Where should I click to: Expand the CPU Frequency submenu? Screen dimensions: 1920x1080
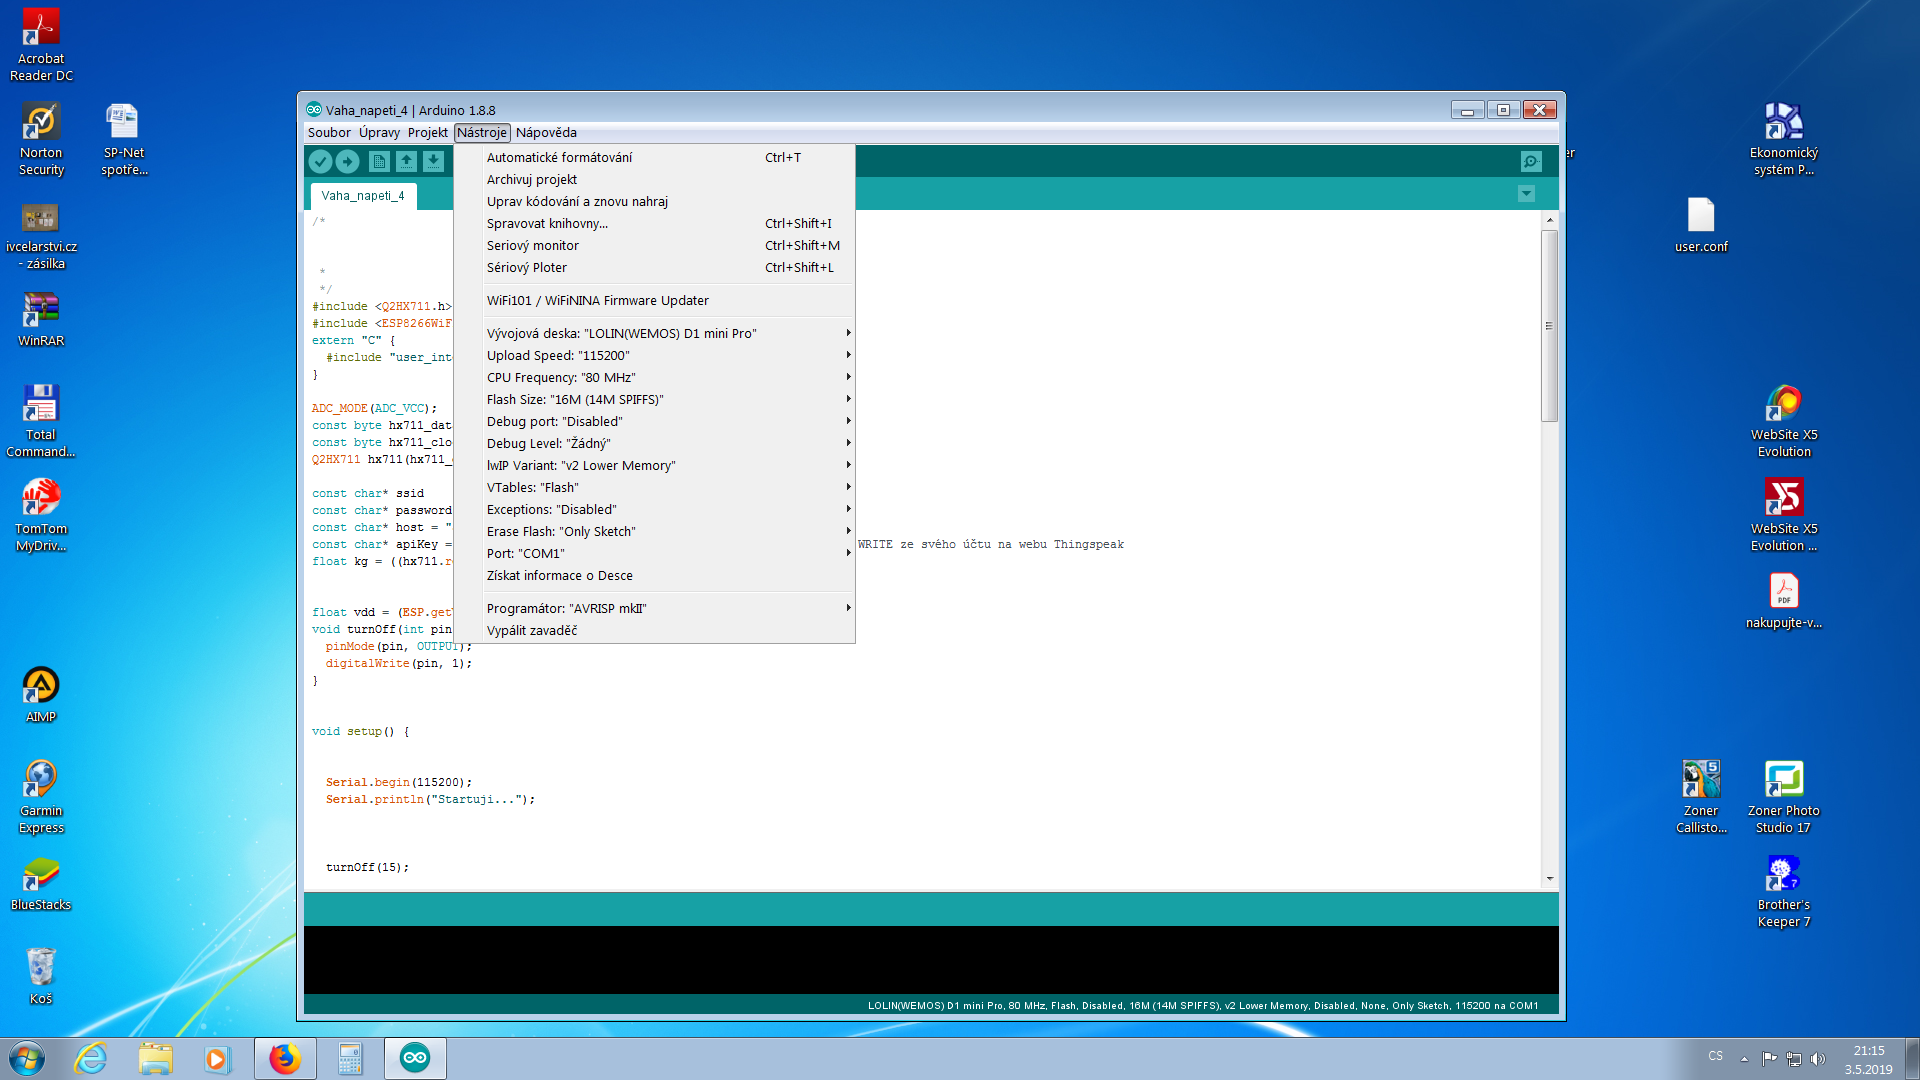(x=654, y=378)
